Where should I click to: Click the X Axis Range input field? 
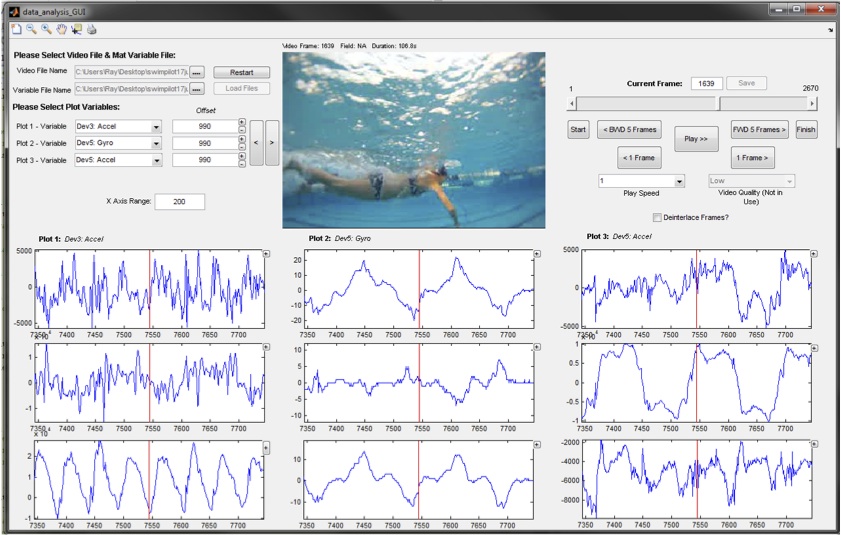(180, 201)
